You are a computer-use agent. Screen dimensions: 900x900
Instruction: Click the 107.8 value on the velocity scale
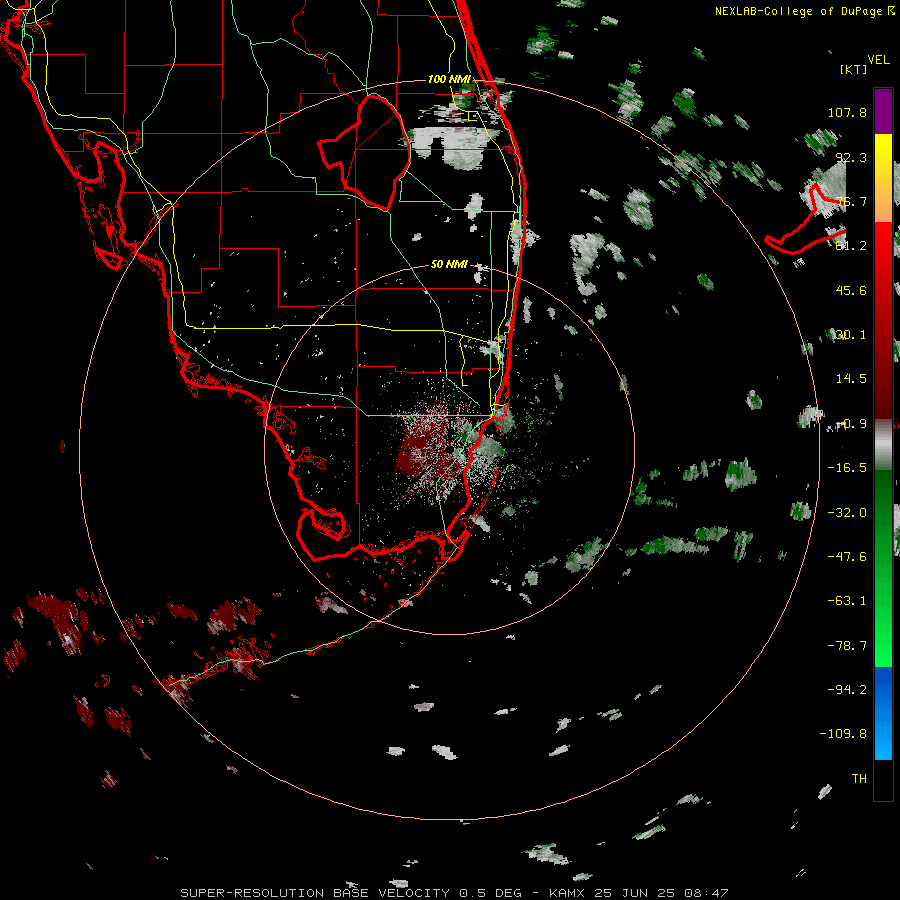[847, 112]
